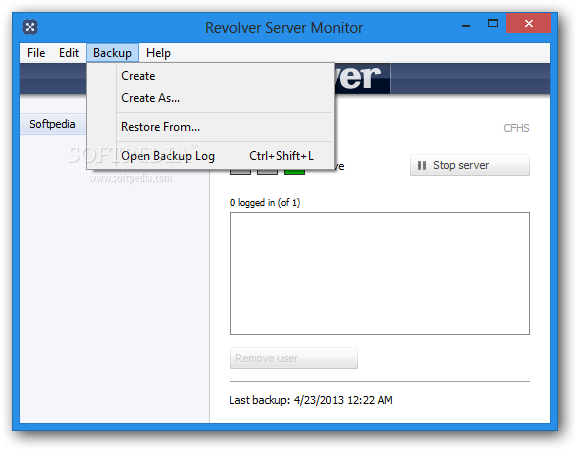The width and height of the screenshot is (578, 451).
Task: Open the Edit menu
Action: click(69, 53)
